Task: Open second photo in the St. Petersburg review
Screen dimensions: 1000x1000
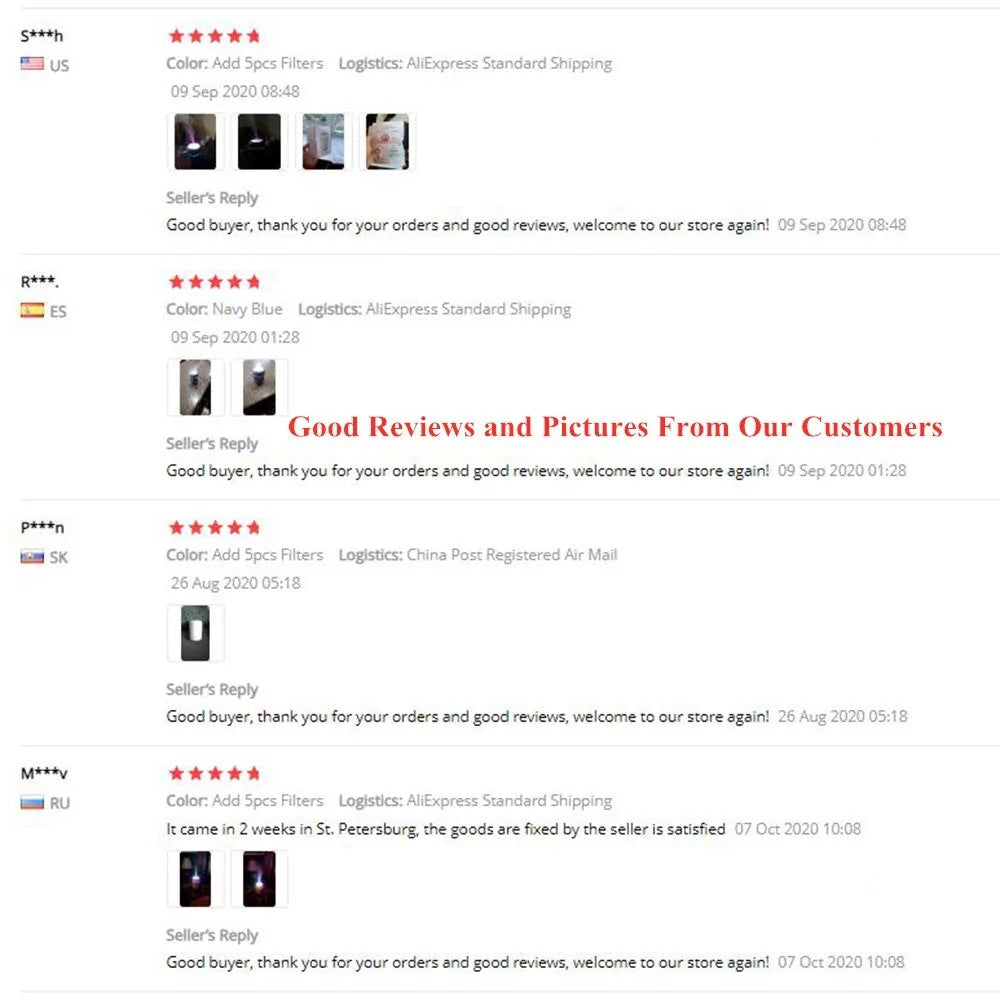Action: click(259, 879)
